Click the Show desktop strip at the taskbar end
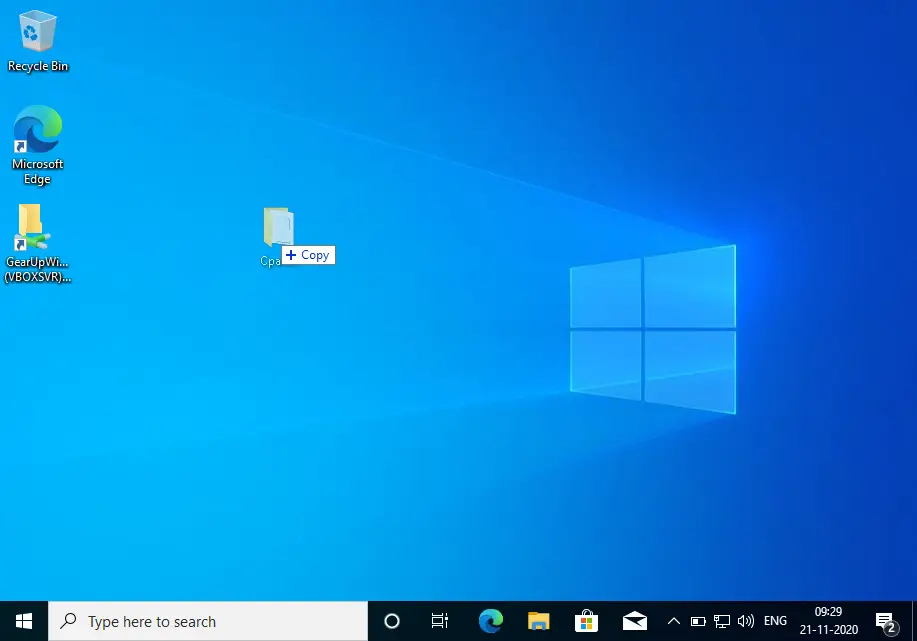Screen dimensions: 917x641 click(x=914, y=621)
